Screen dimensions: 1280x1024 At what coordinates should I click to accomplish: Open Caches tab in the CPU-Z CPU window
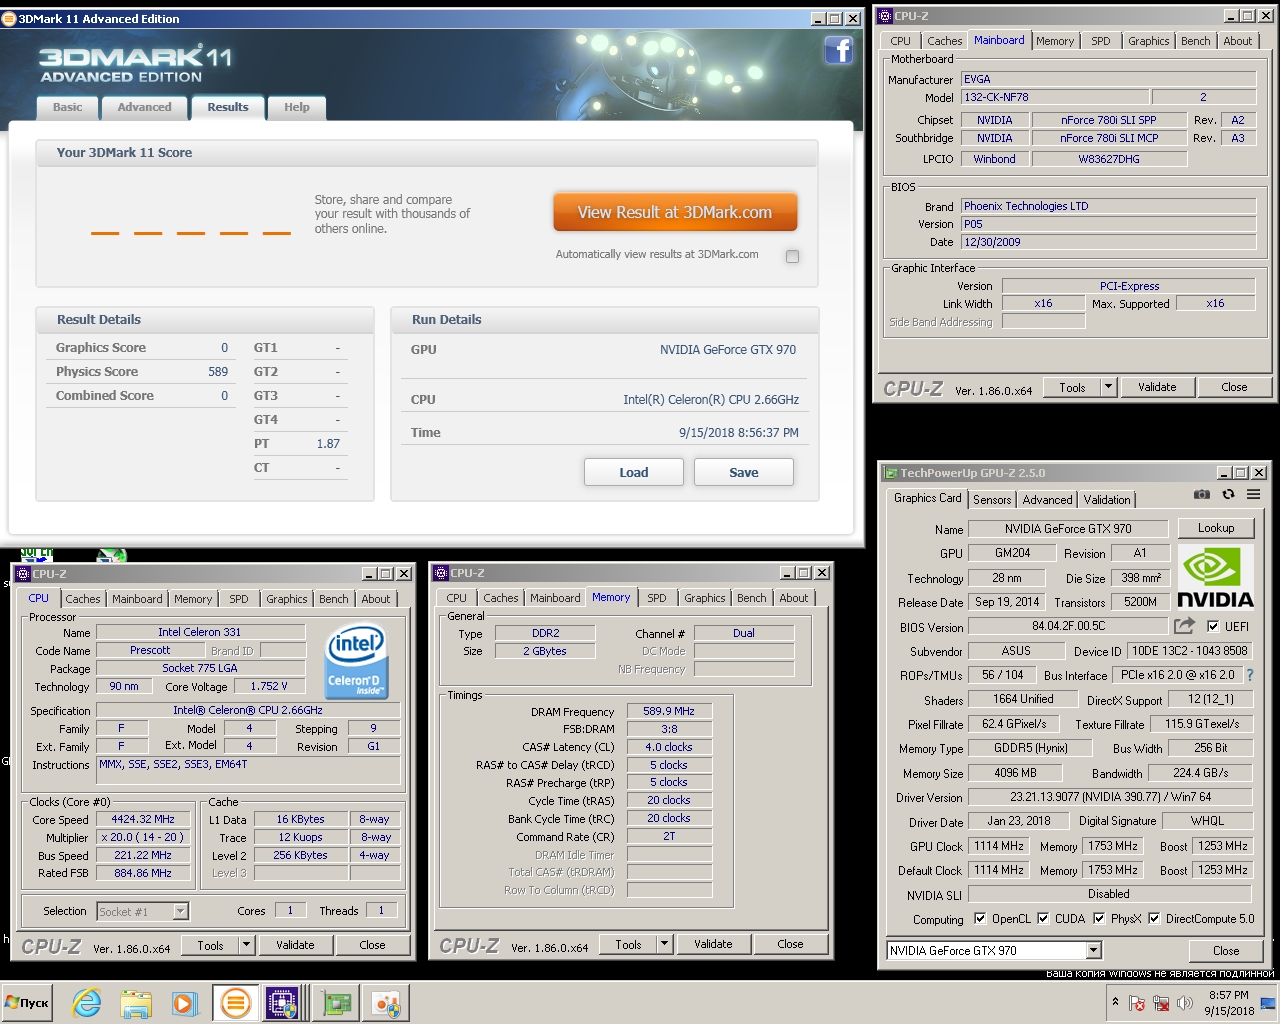tap(83, 599)
